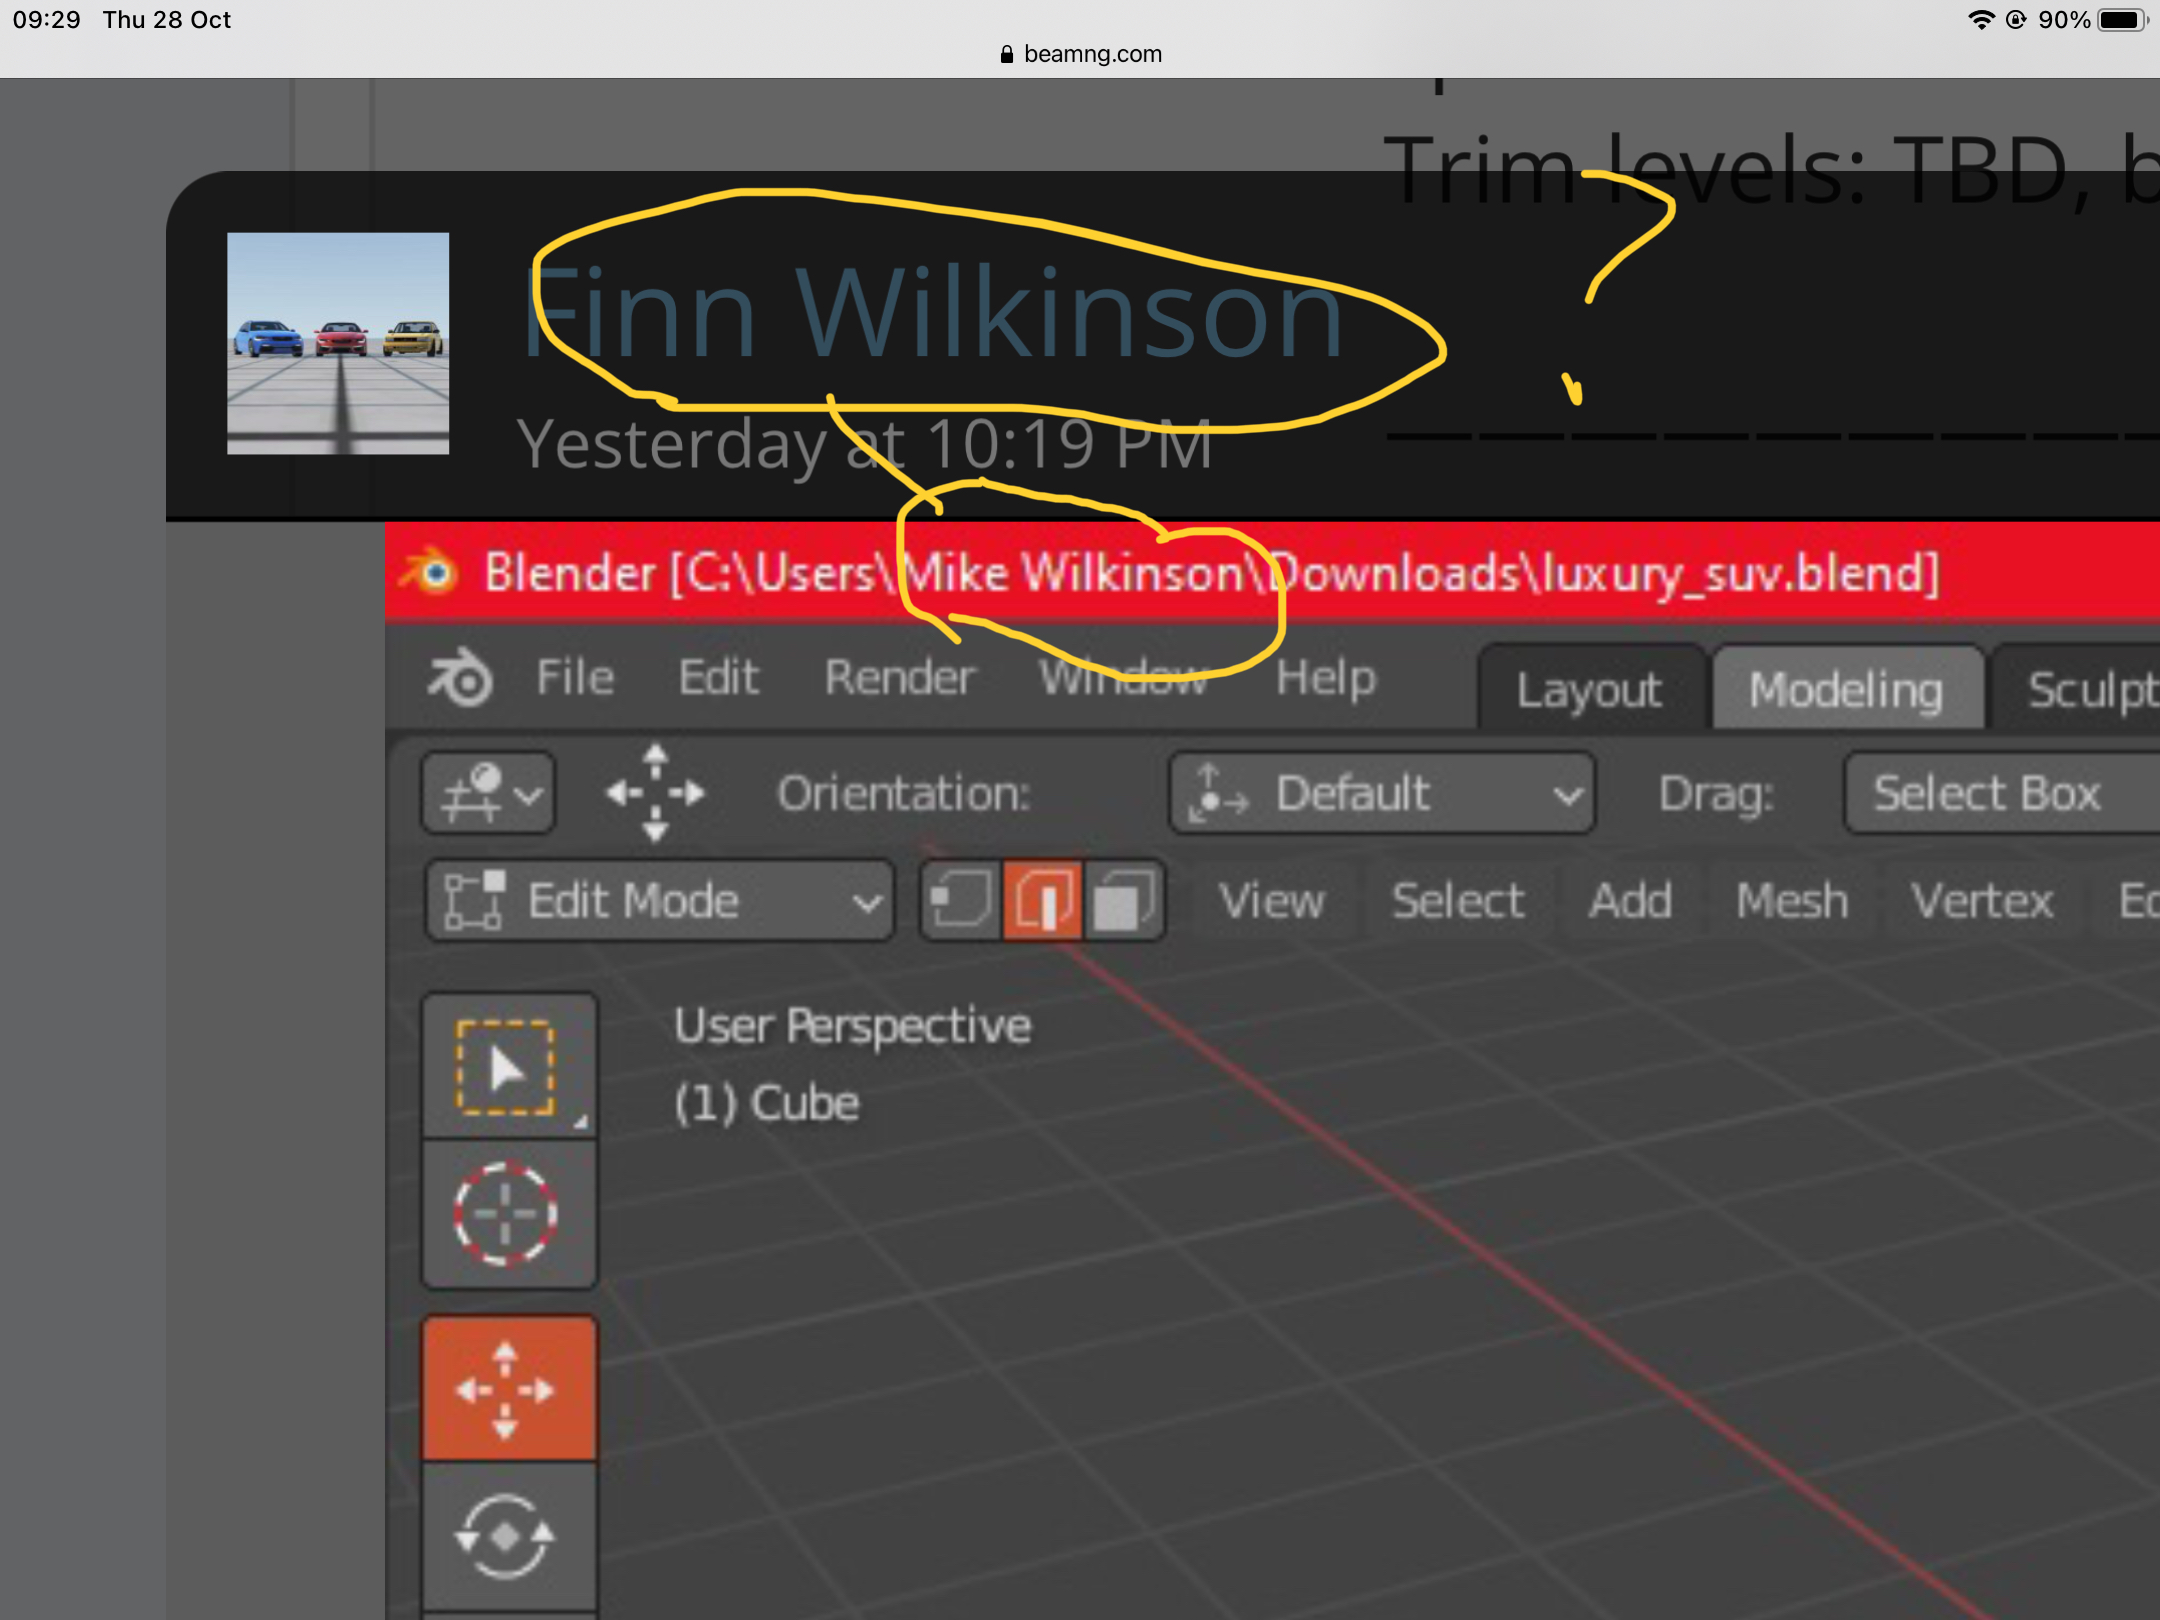The width and height of the screenshot is (2160, 1620).
Task: Enable Face select mode
Action: [1123, 900]
